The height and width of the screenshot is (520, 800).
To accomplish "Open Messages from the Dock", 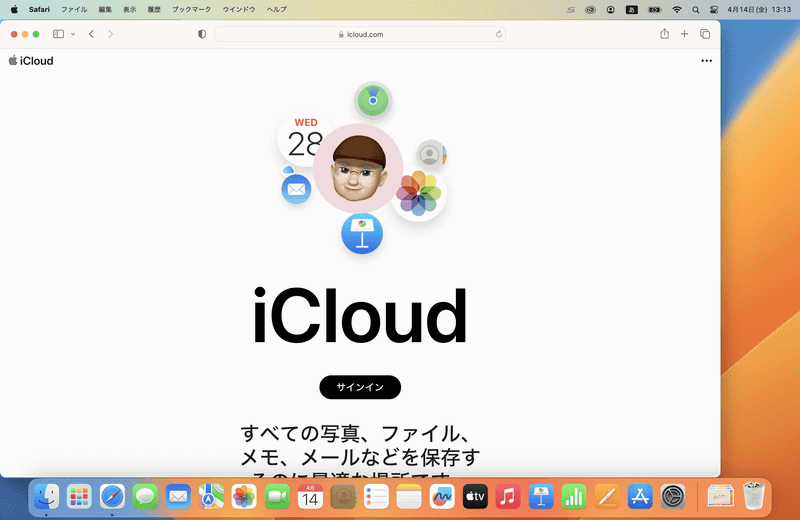I will coord(145,497).
